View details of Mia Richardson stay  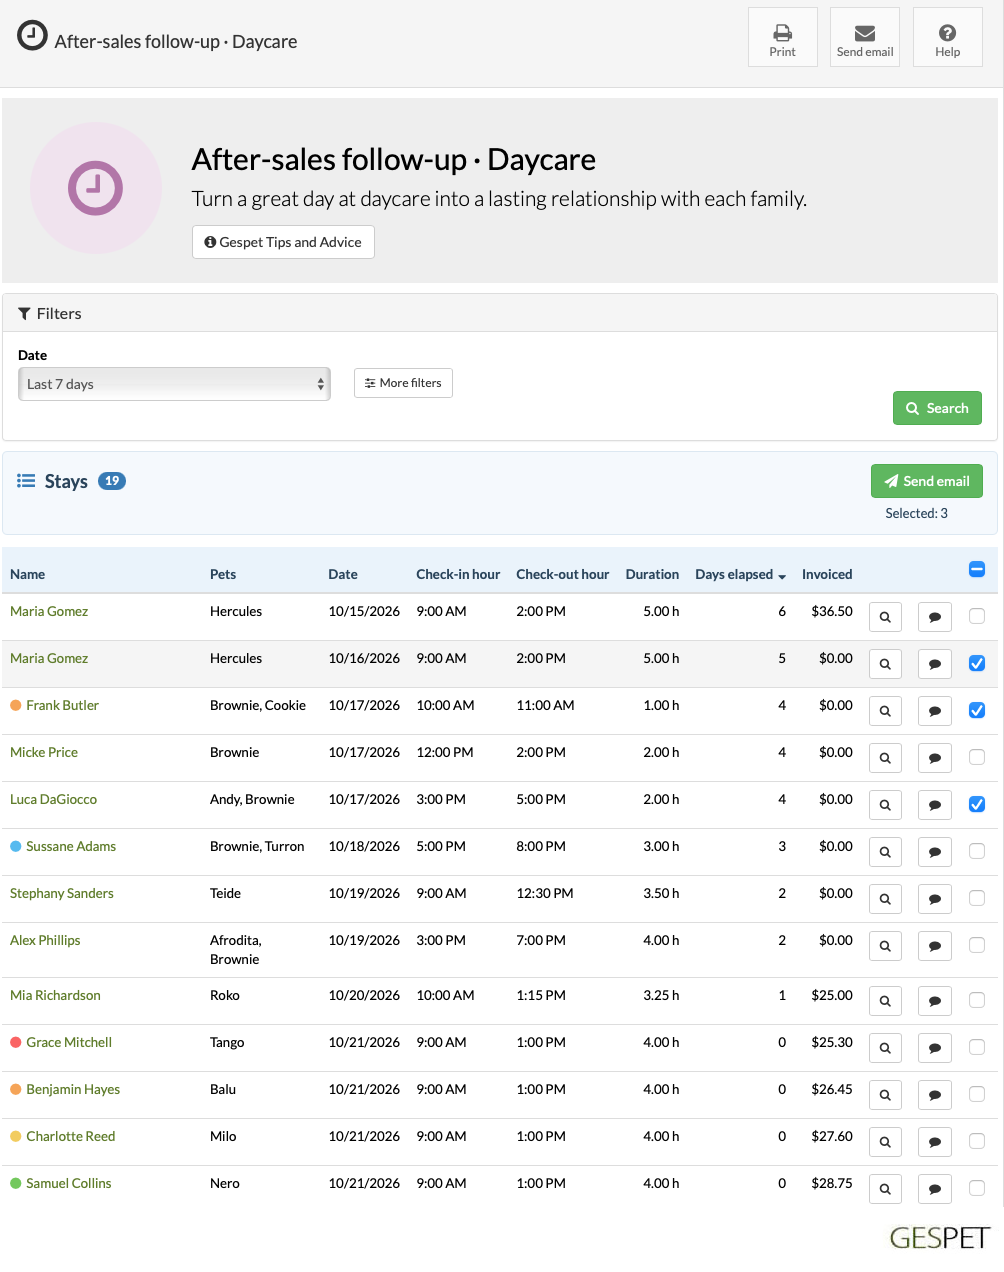pos(885,1001)
